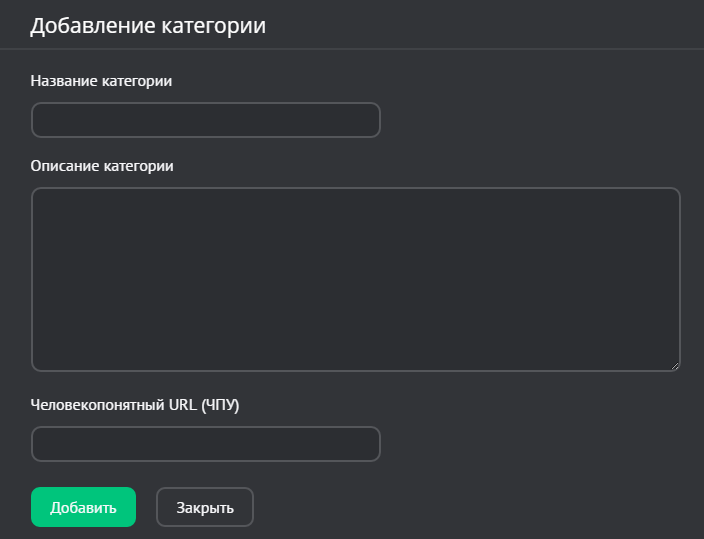The height and width of the screenshot is (539, 704).
Task: Click the description text area resize handle
Action: tap(674, 366)
